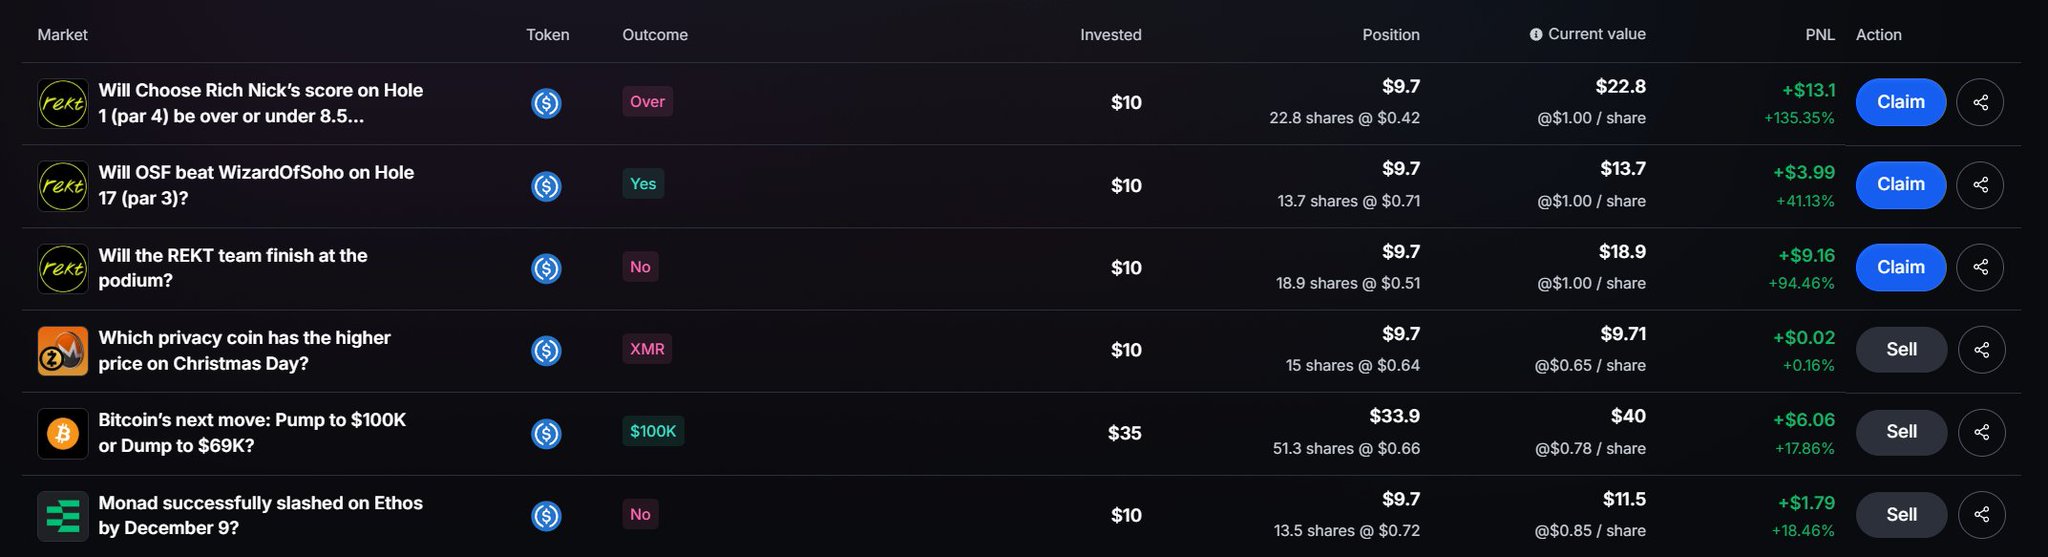Click the Invested column header
Viewport: 2048px width, 557px height.
click(1110, 35)
